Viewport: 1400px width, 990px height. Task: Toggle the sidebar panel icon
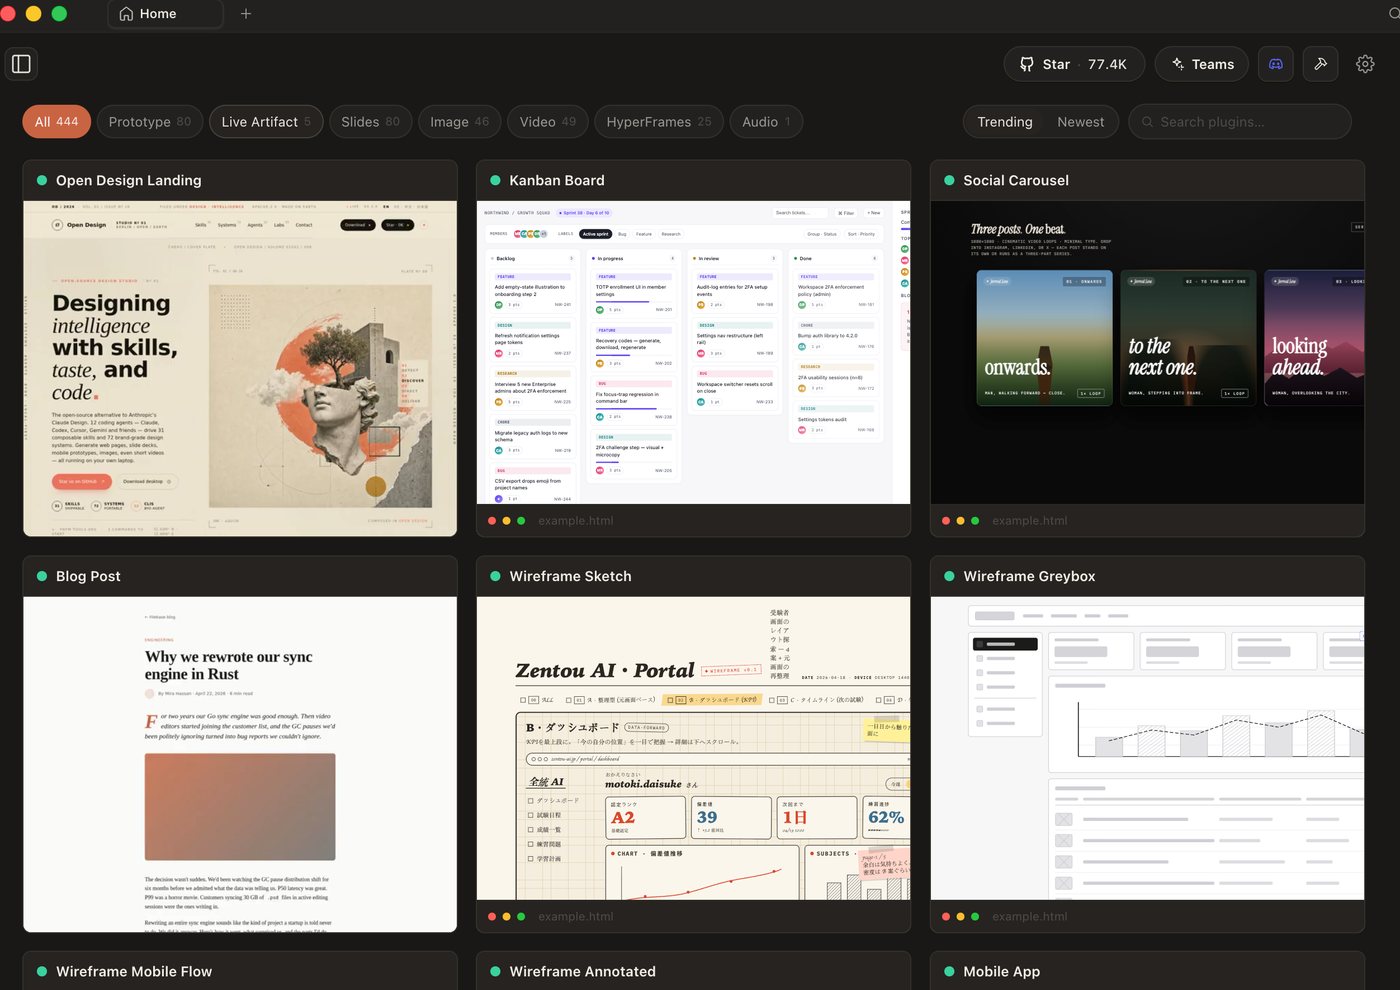pyautogui.click(x=21, y=64)
